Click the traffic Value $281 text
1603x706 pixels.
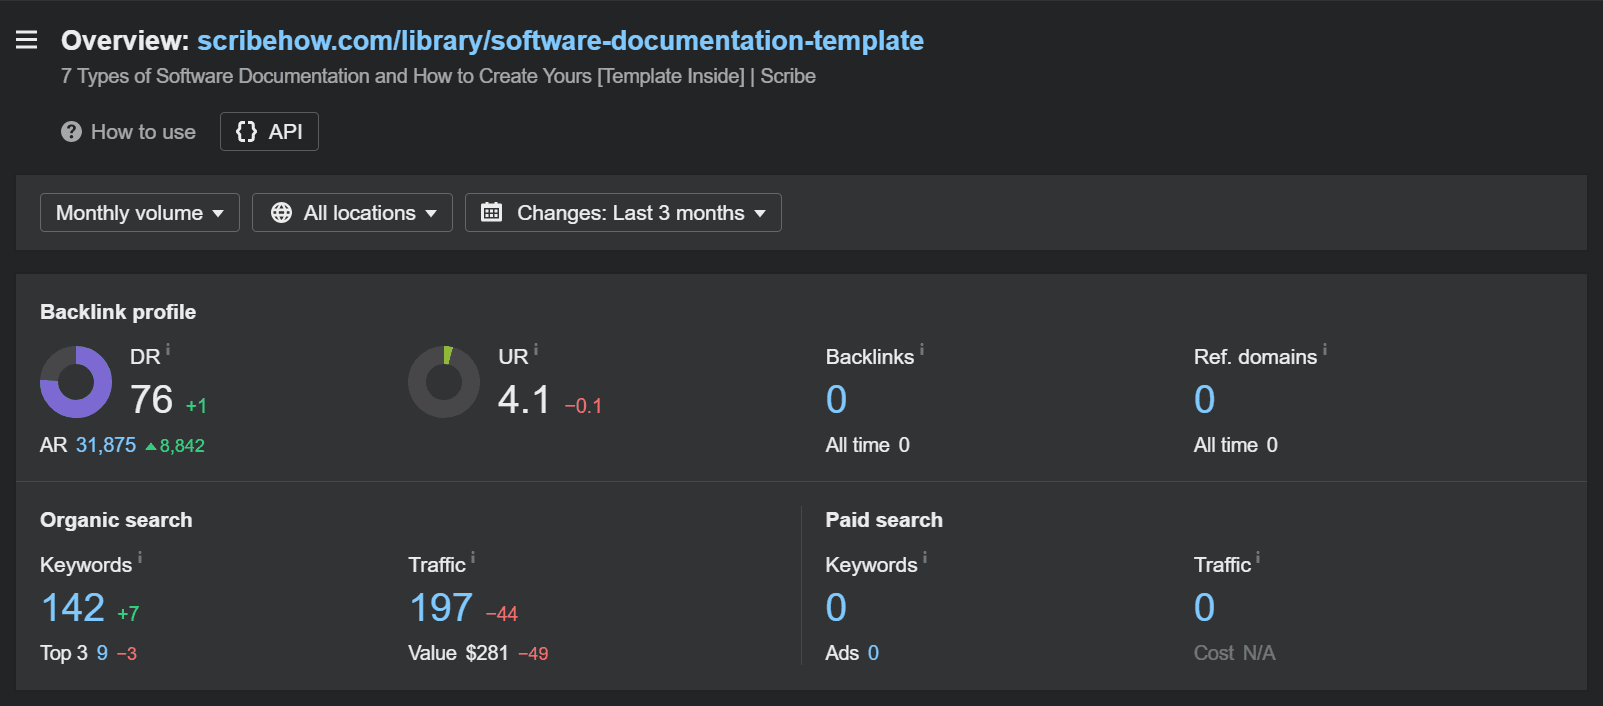tap(458, 653)
